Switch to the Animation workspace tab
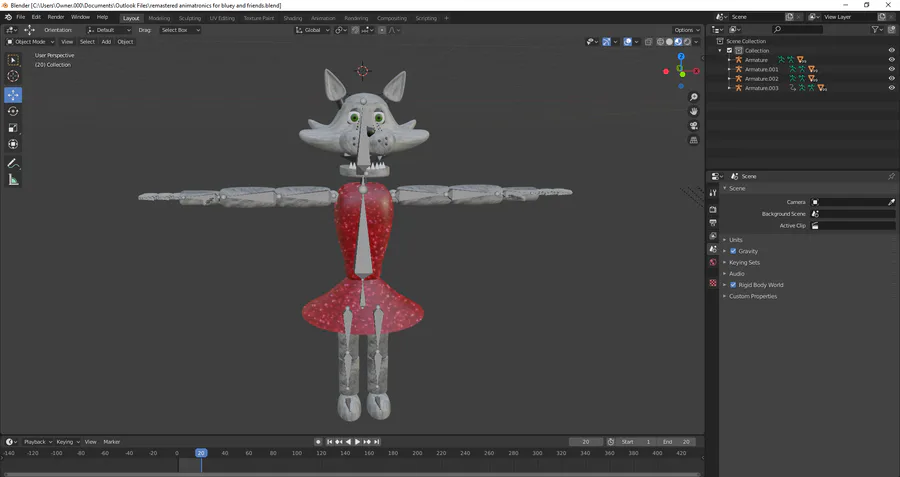Image resolution: width=900 pixels, height=477 pixels. tap(323, 18)
